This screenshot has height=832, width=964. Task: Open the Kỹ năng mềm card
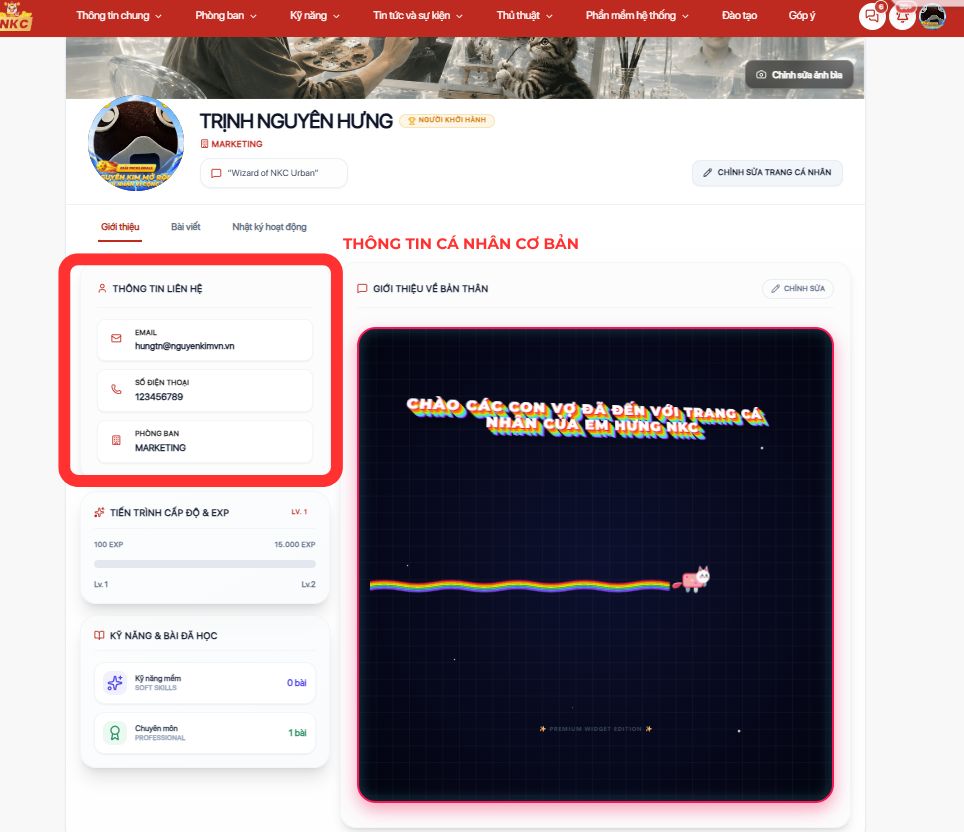coord(205,683)
